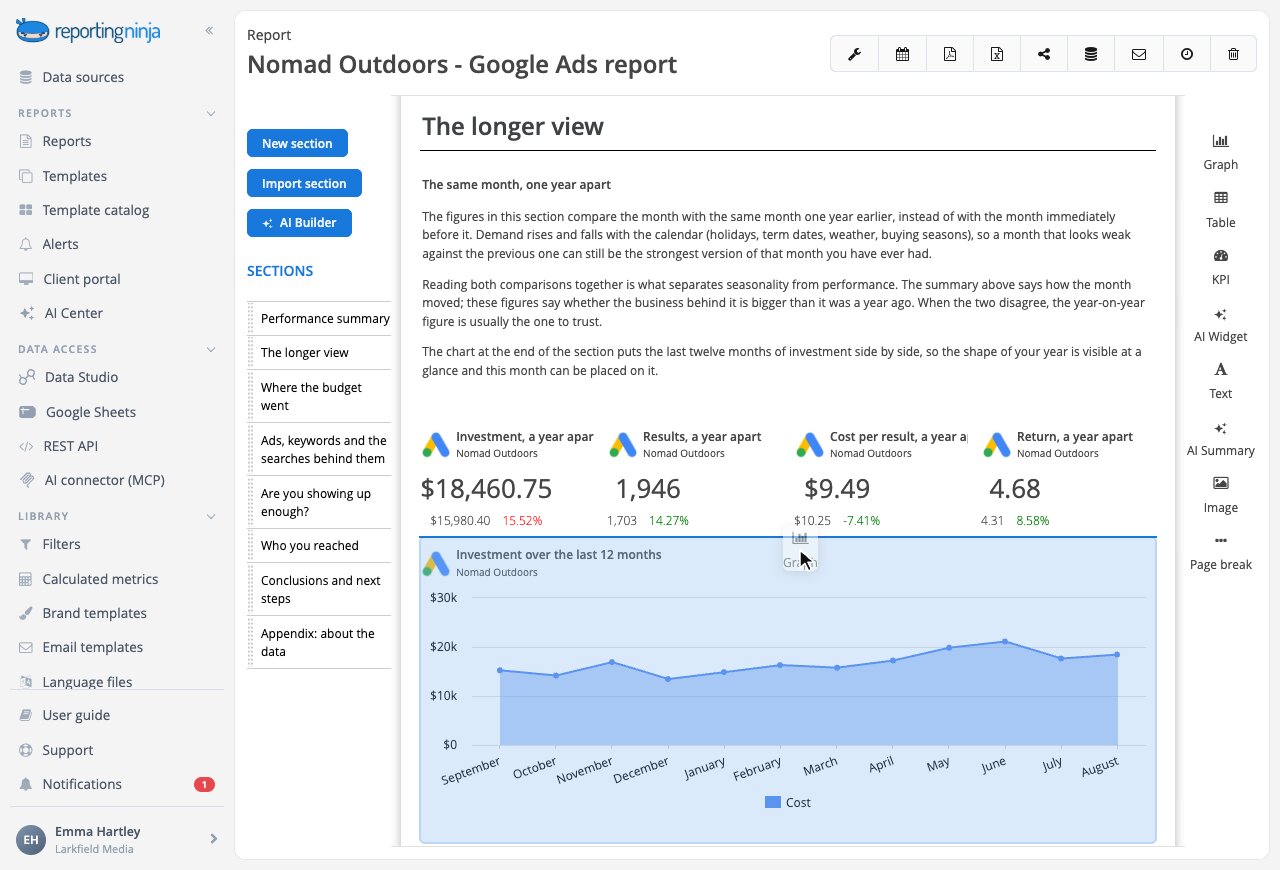Click the share report icon
The height and width of the screenshot is (870, 1280).
pos(1044,54)
